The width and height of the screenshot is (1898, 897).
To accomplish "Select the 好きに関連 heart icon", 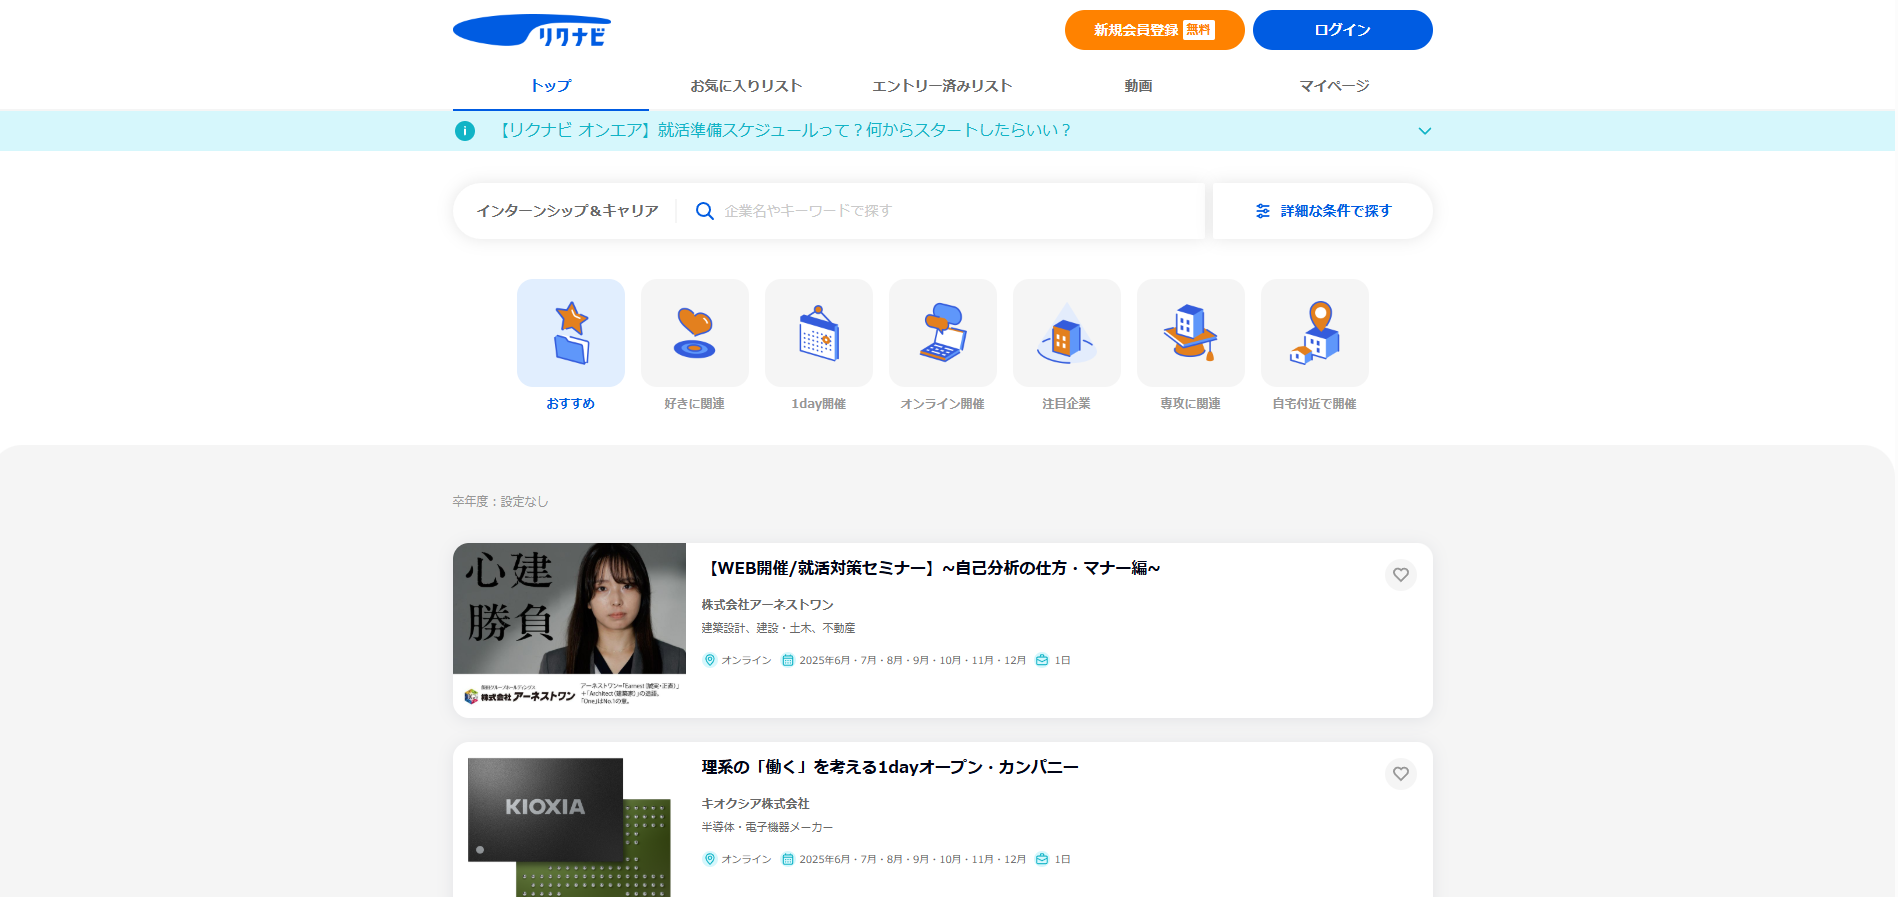I will [x=694, y=333].
